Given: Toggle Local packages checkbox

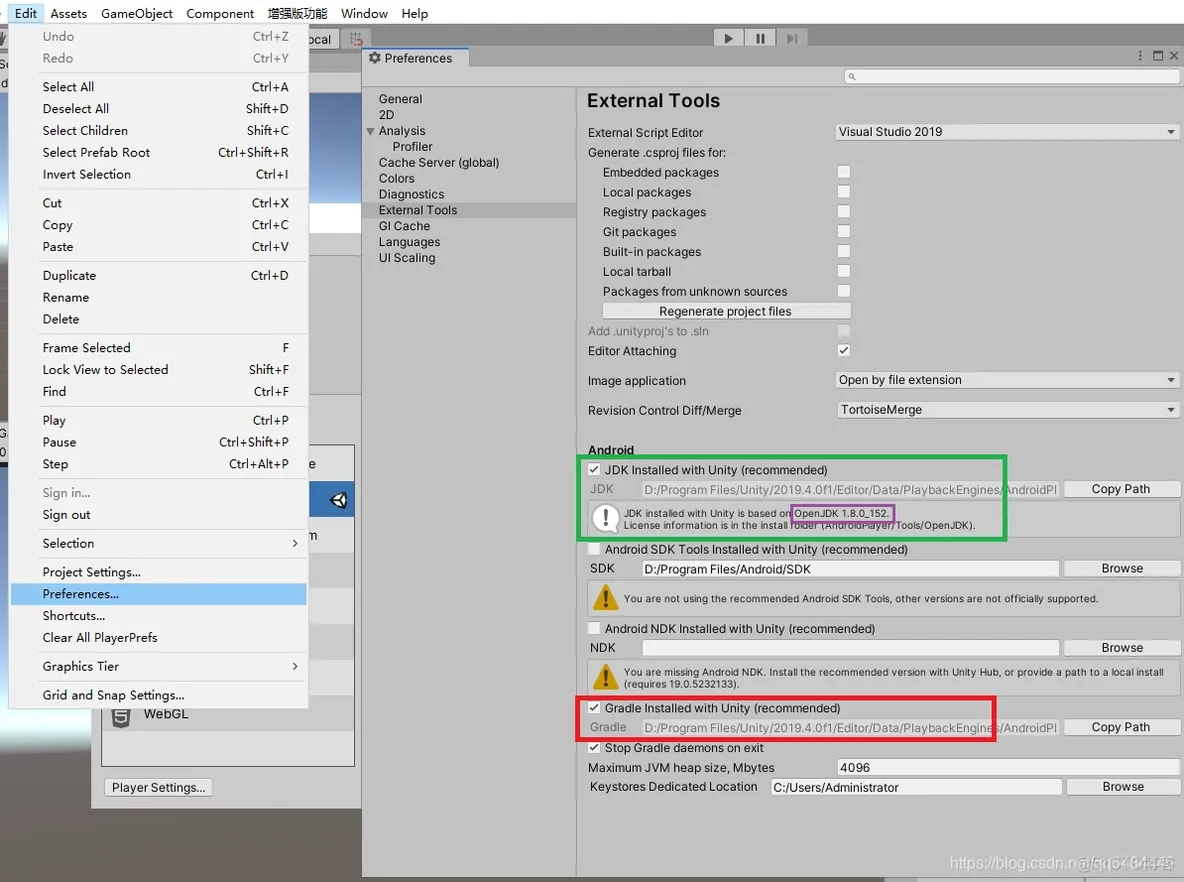Looking at the screenshot, I should click(x=843, y=192).
